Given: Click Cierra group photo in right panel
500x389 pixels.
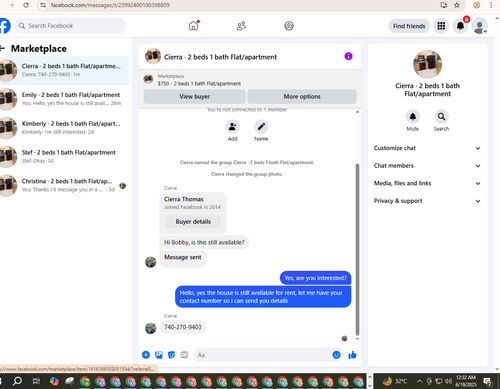Looking at the screenshot, I should (427, 64).
